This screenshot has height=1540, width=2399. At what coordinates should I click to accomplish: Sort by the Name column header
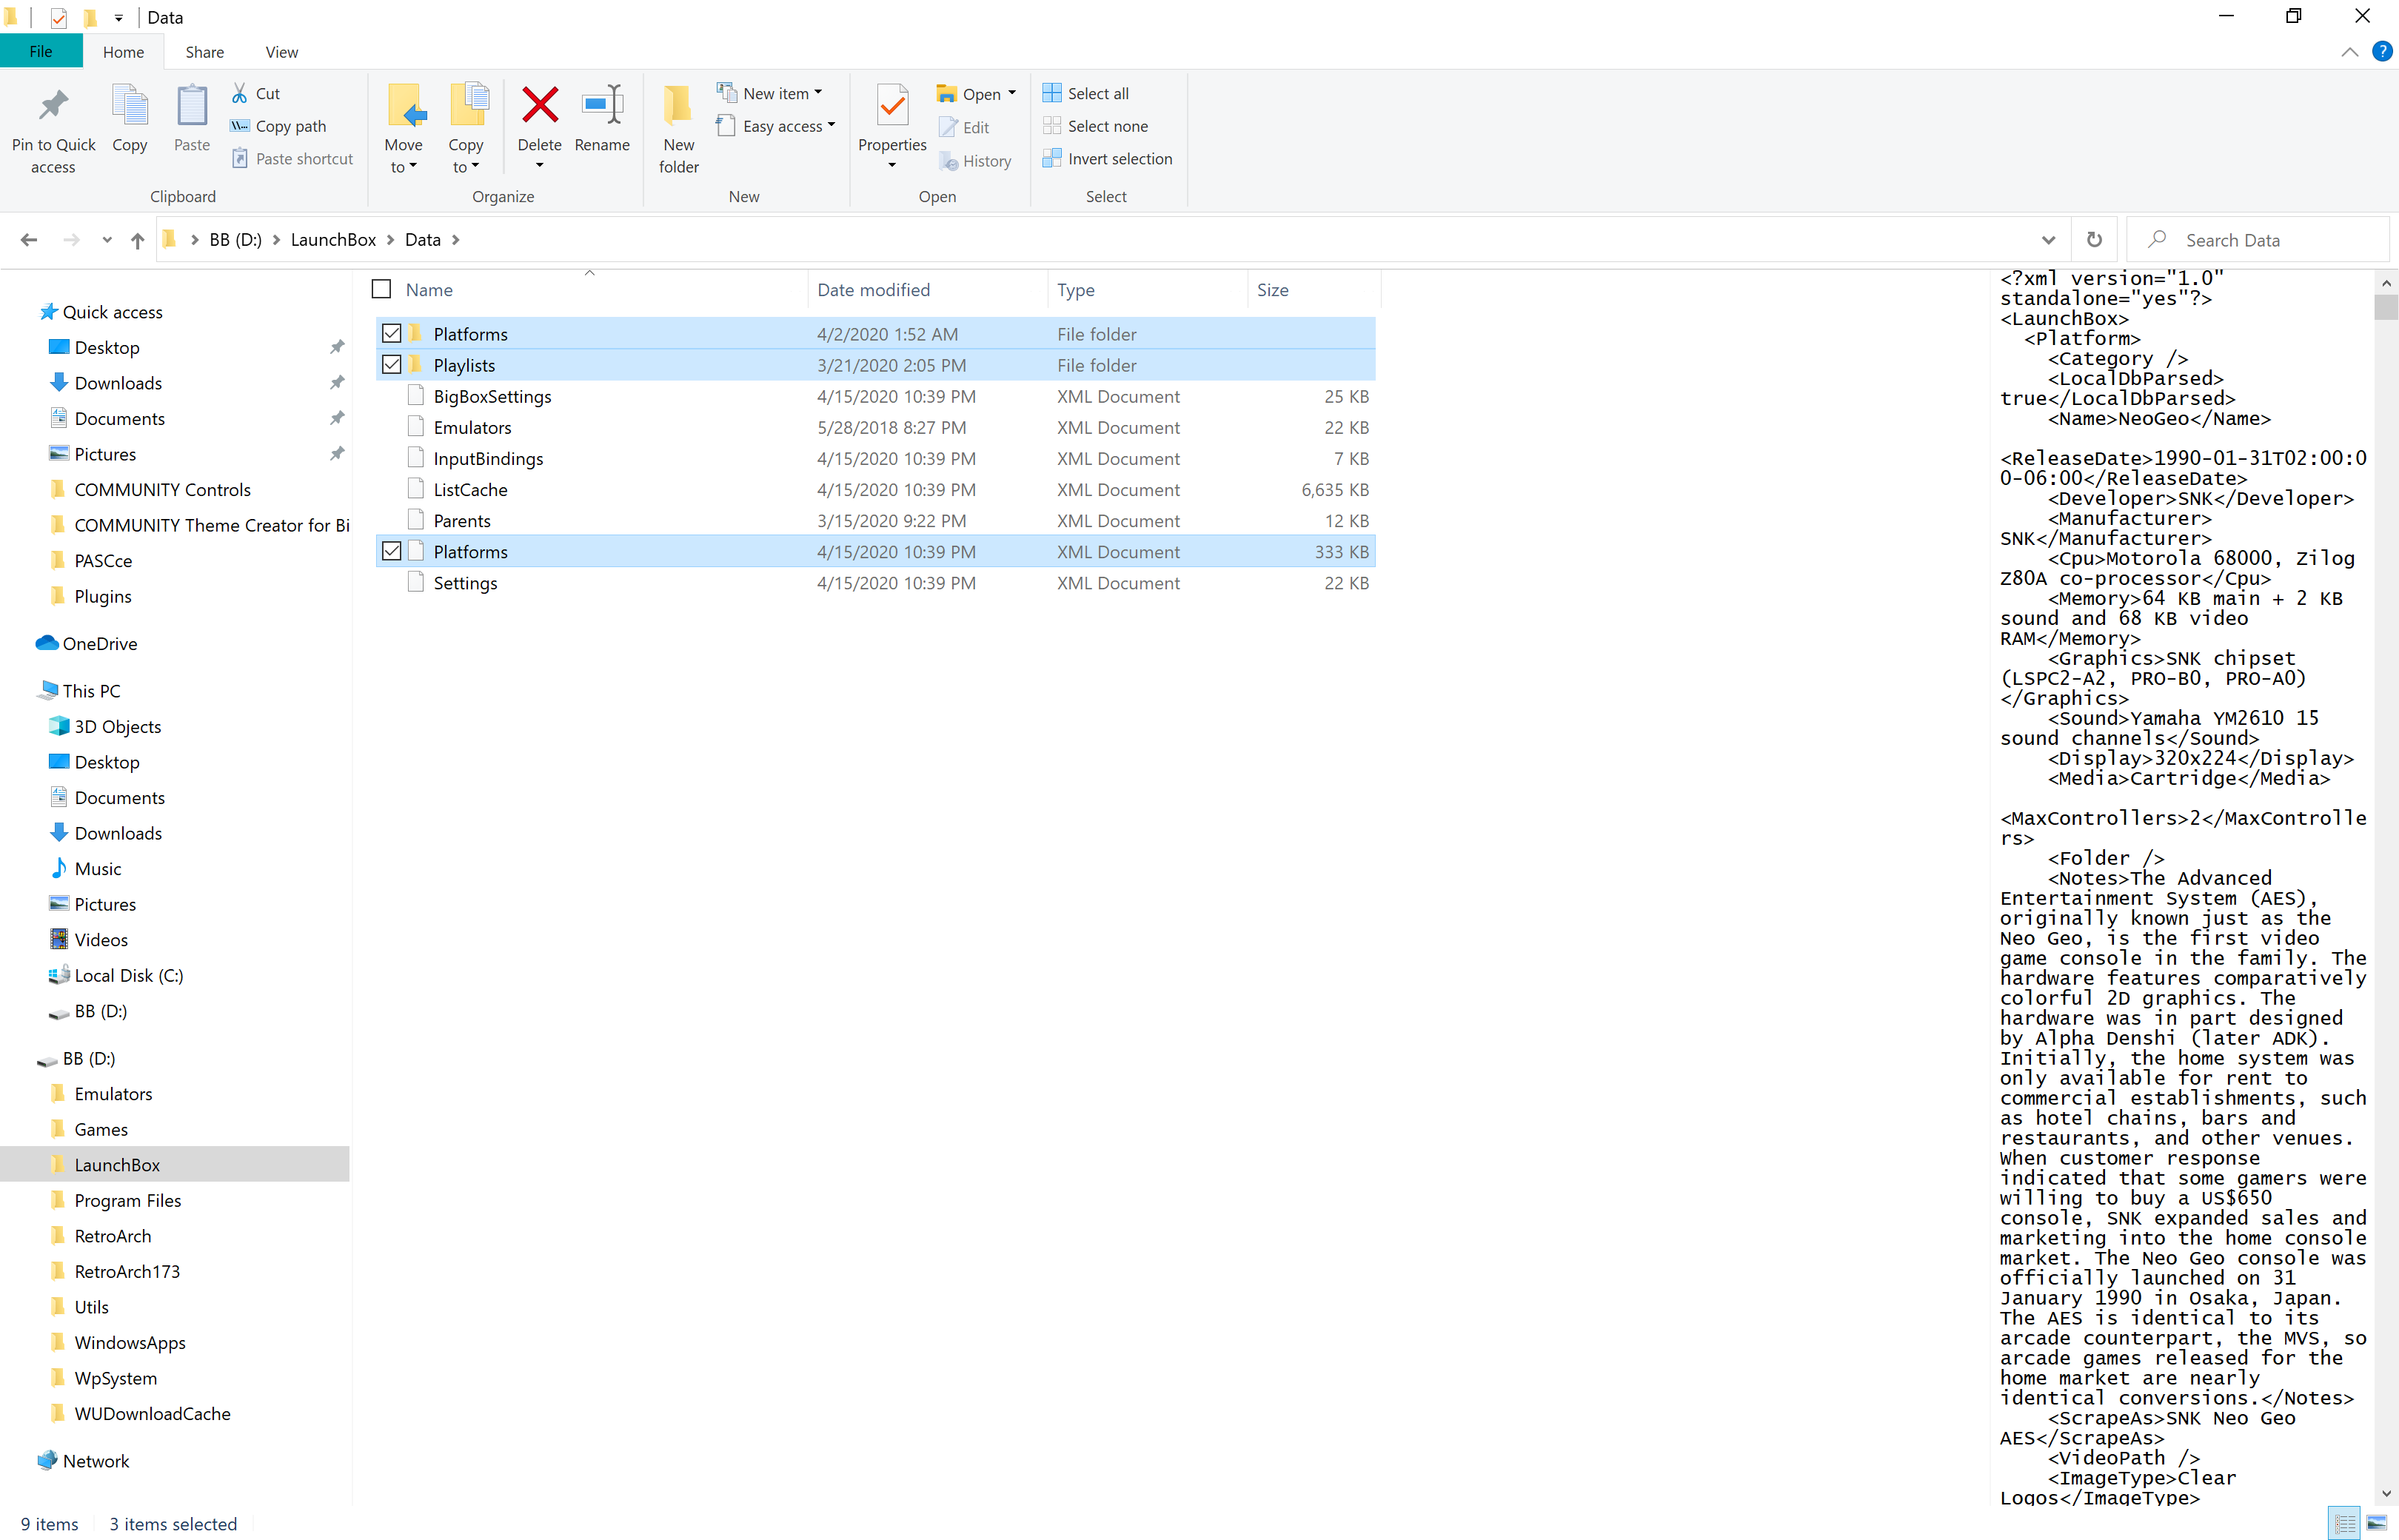coord(589,289)
